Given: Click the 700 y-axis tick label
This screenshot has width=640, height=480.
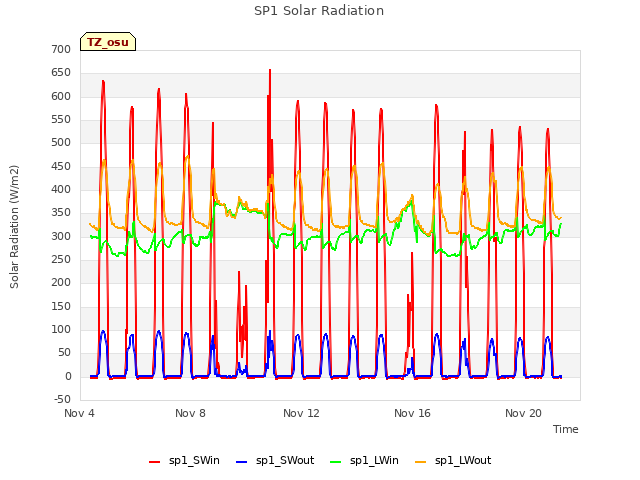Looking at the screenshot, I should (61, 49).
